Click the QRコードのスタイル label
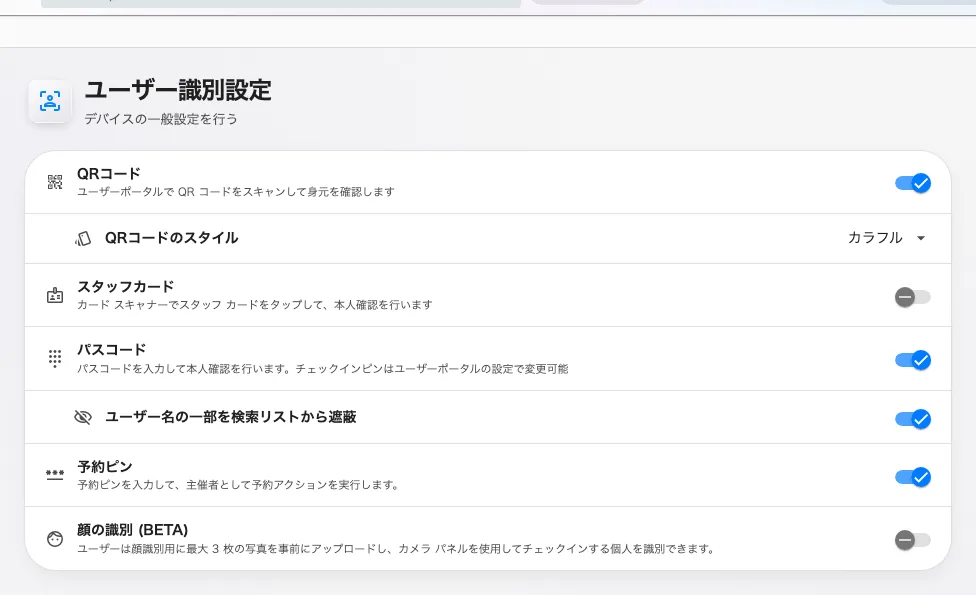This screenshot has height=595, width=976. click(171, 238)
